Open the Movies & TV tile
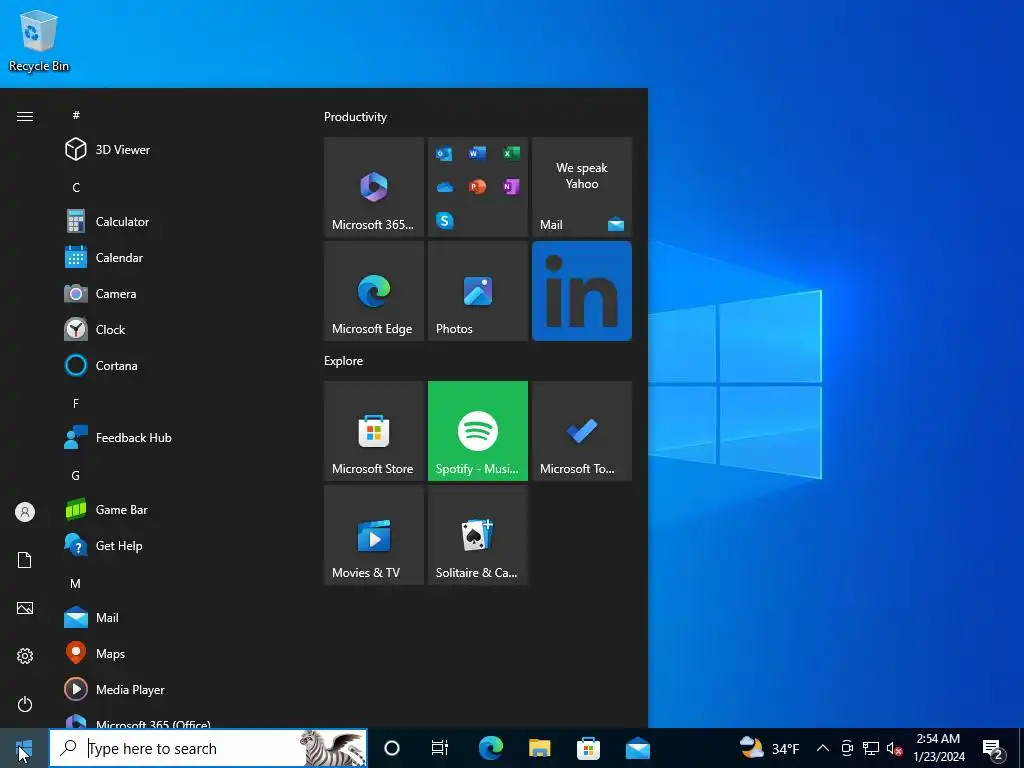Viewport: 1024px width, 768px height. coord(374,535)
